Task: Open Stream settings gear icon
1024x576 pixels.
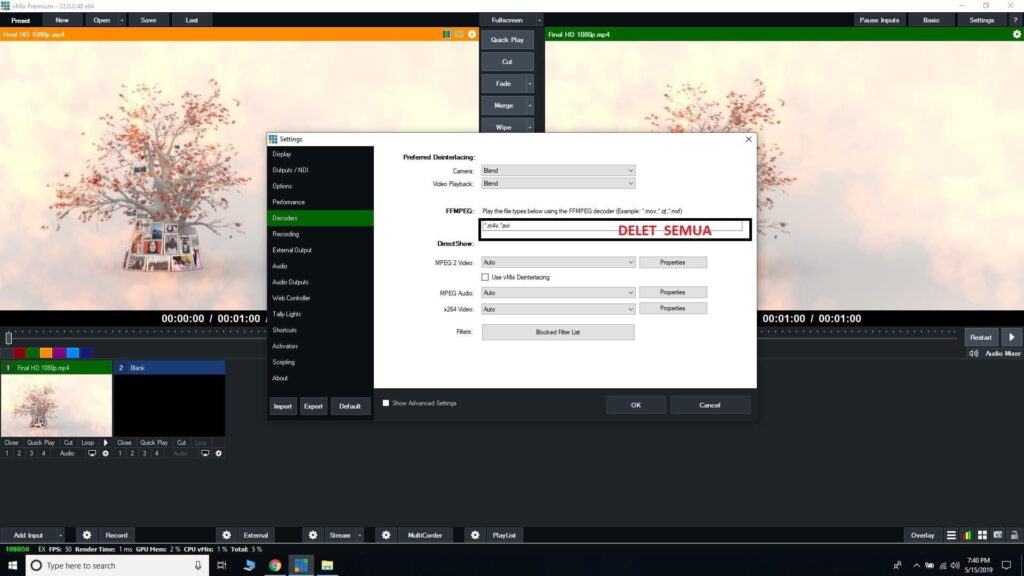Action: 313,535
